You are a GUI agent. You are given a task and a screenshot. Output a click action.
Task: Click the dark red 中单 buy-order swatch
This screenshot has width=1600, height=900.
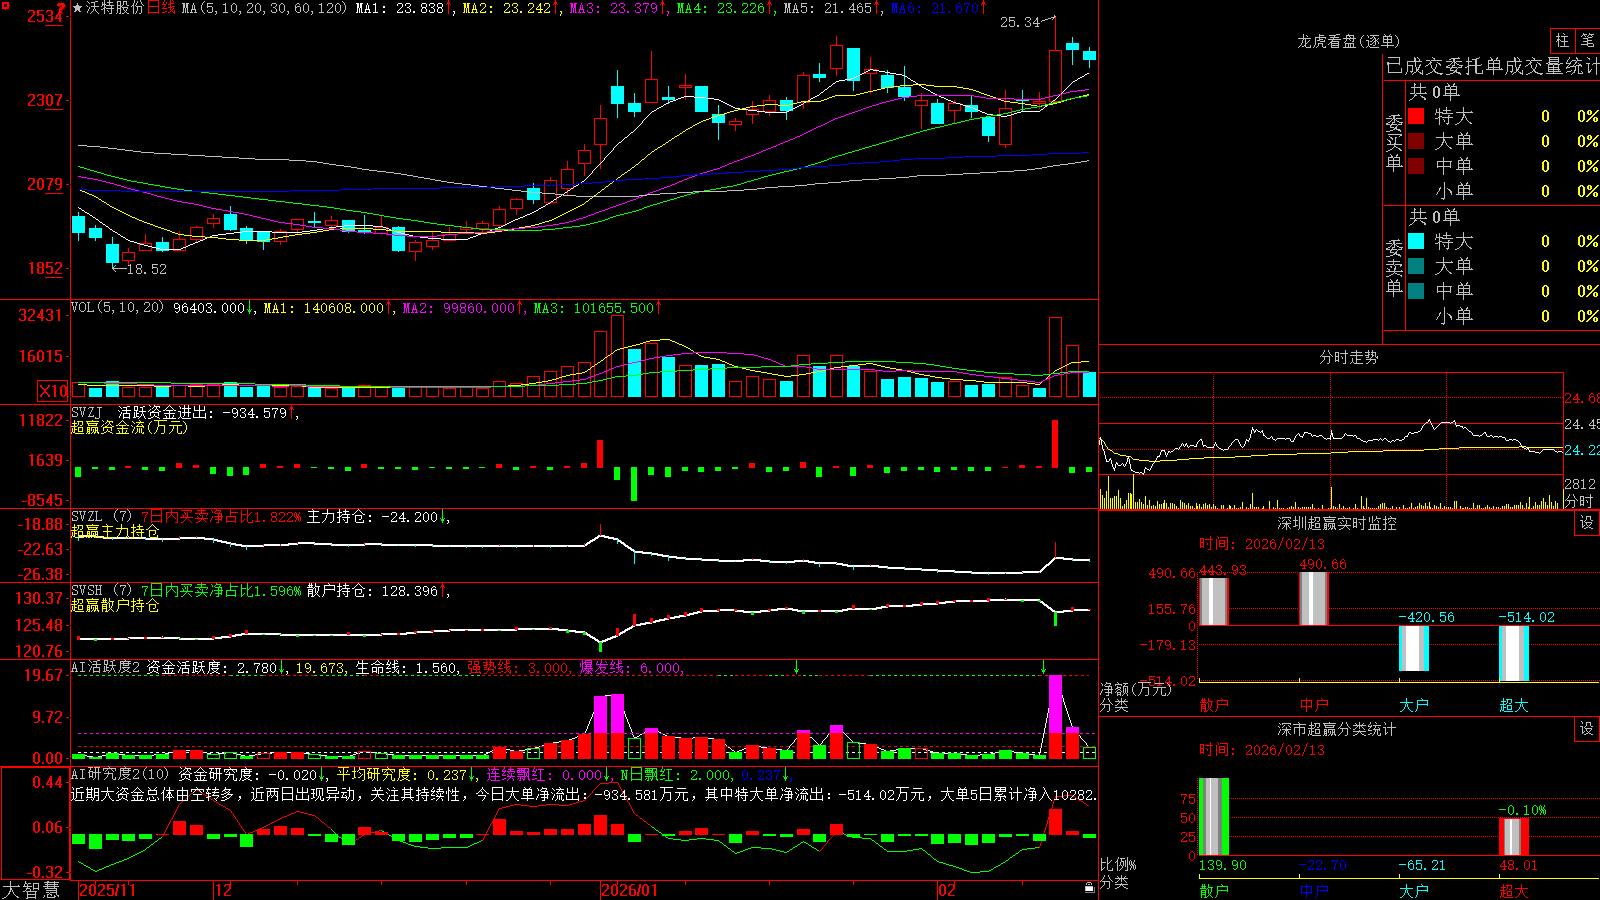point(1416,166)
